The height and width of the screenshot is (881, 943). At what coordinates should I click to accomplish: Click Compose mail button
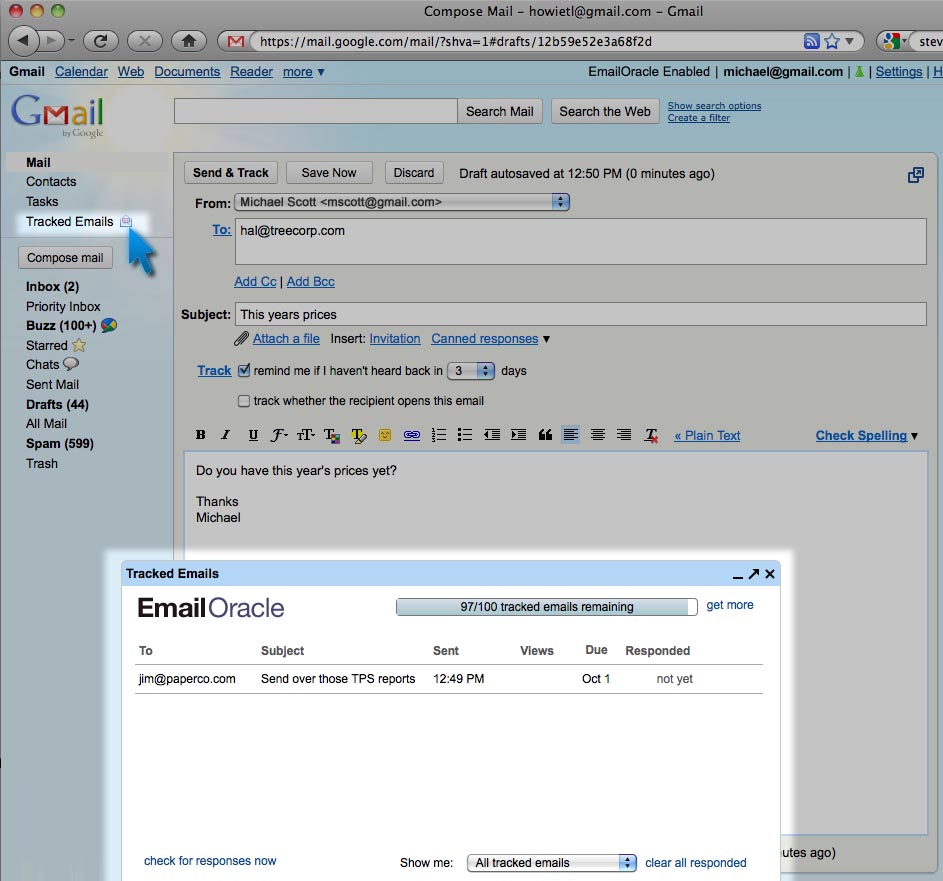(65, 257)
